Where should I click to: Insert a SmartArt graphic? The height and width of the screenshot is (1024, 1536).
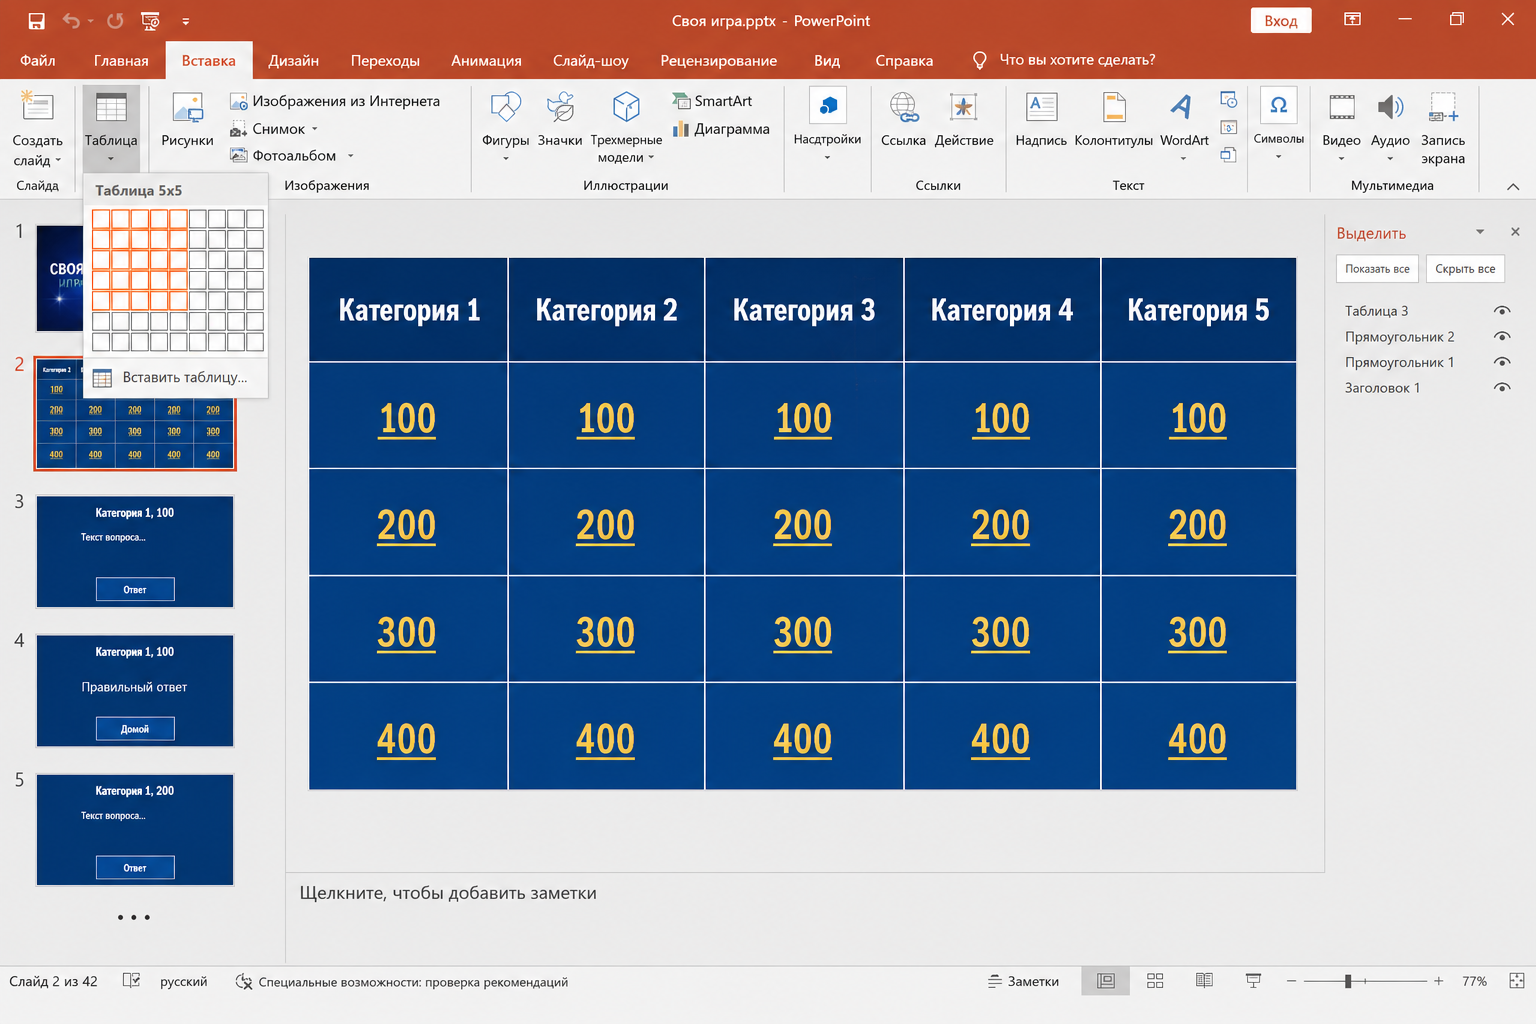pyautogui.click(x=712, y=101)
